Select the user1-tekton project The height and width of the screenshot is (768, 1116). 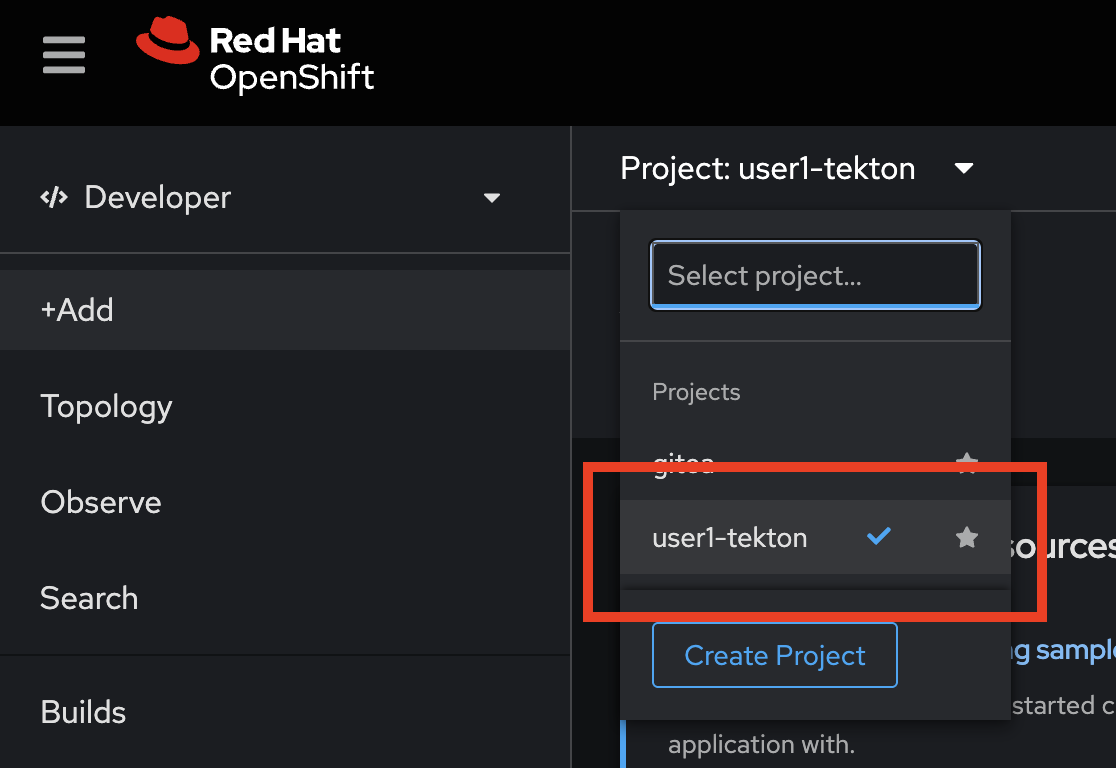(x=815, y=537)
